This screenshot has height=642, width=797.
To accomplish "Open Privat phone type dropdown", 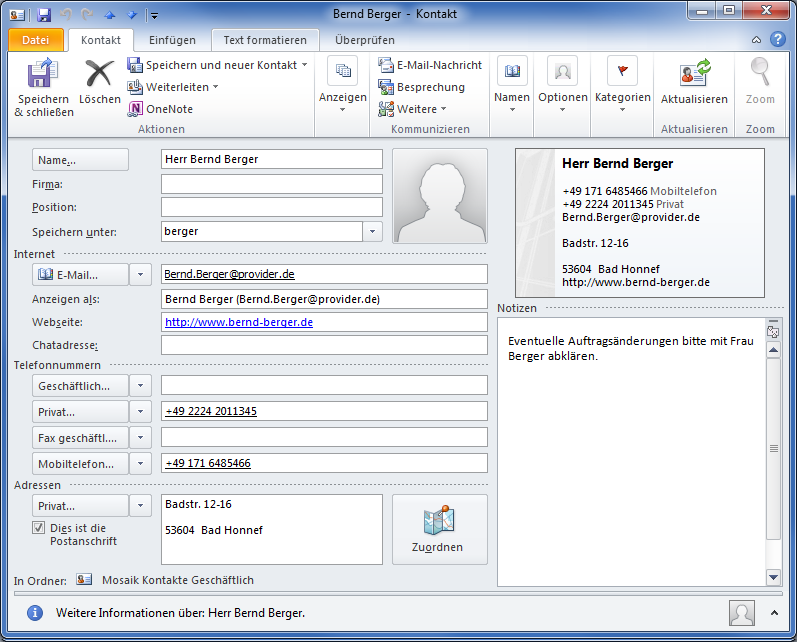I will click(x=140, y=411).
